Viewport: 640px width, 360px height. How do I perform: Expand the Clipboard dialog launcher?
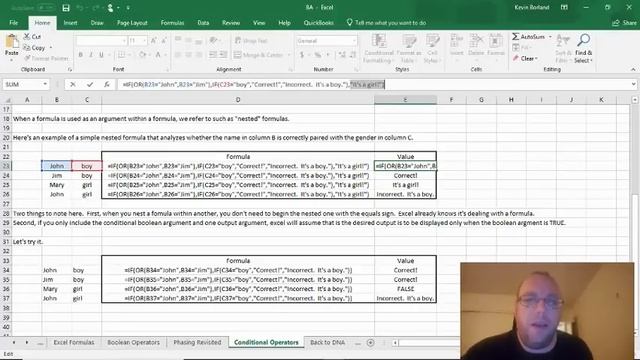70,70
